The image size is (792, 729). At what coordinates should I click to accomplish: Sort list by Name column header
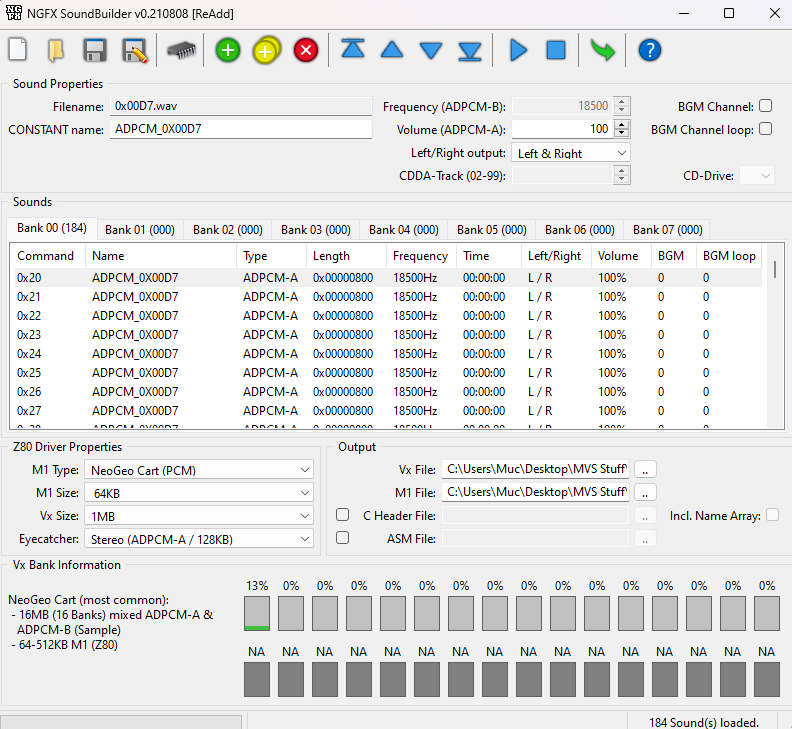[161, 256]
